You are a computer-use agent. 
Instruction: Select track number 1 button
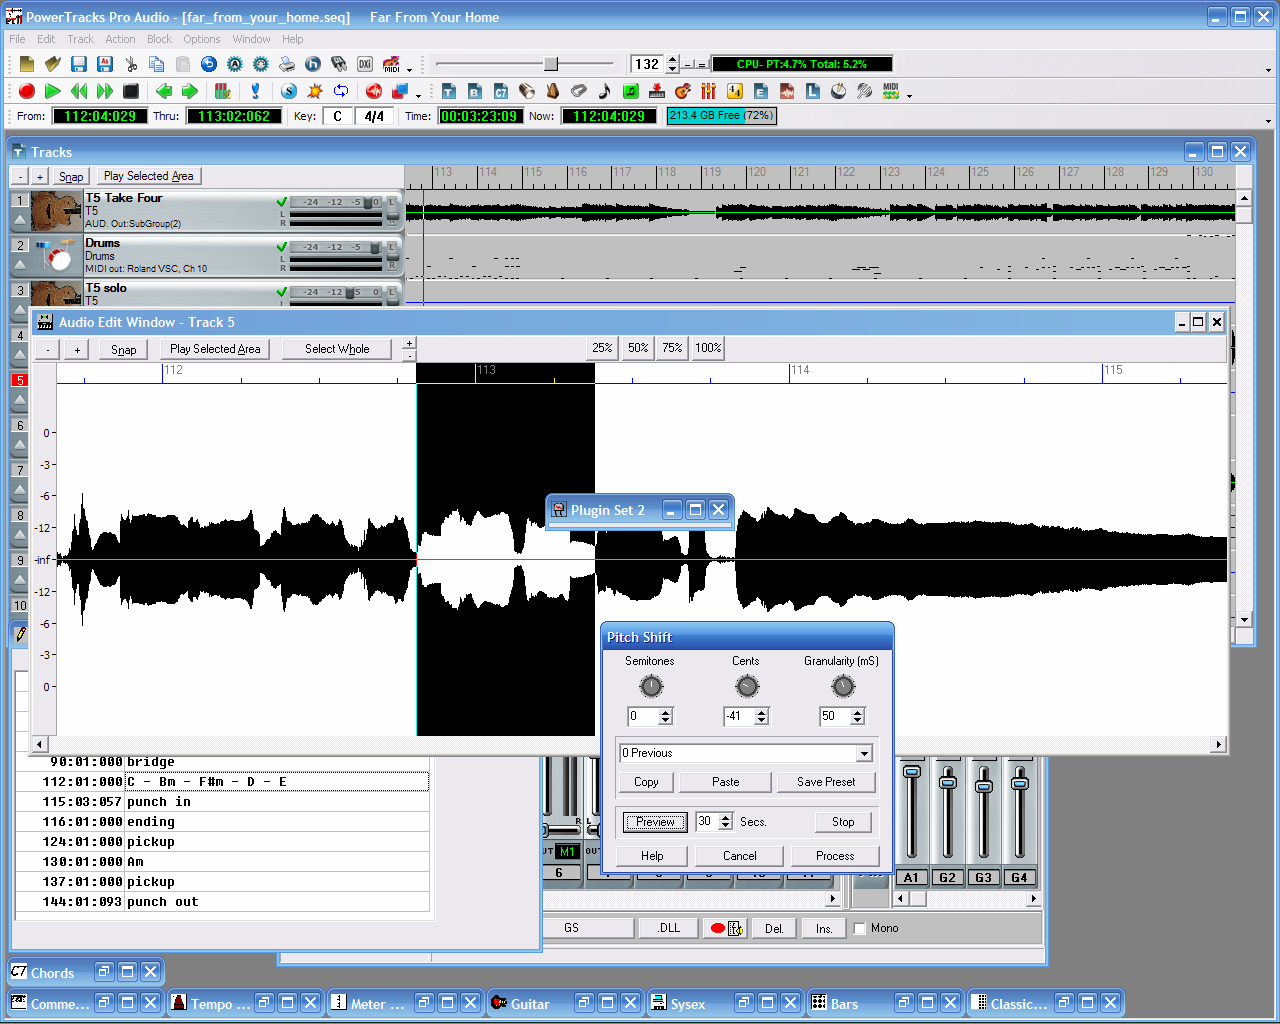[20, 200]
